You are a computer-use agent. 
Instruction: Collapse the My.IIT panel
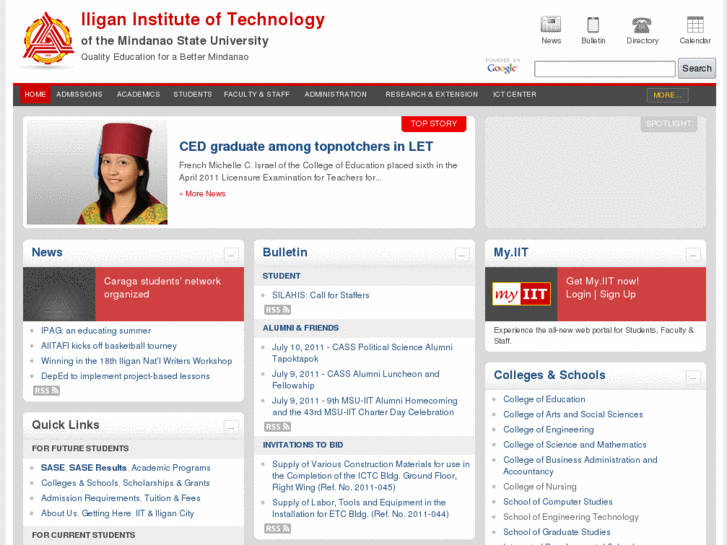tap(693, 254)
